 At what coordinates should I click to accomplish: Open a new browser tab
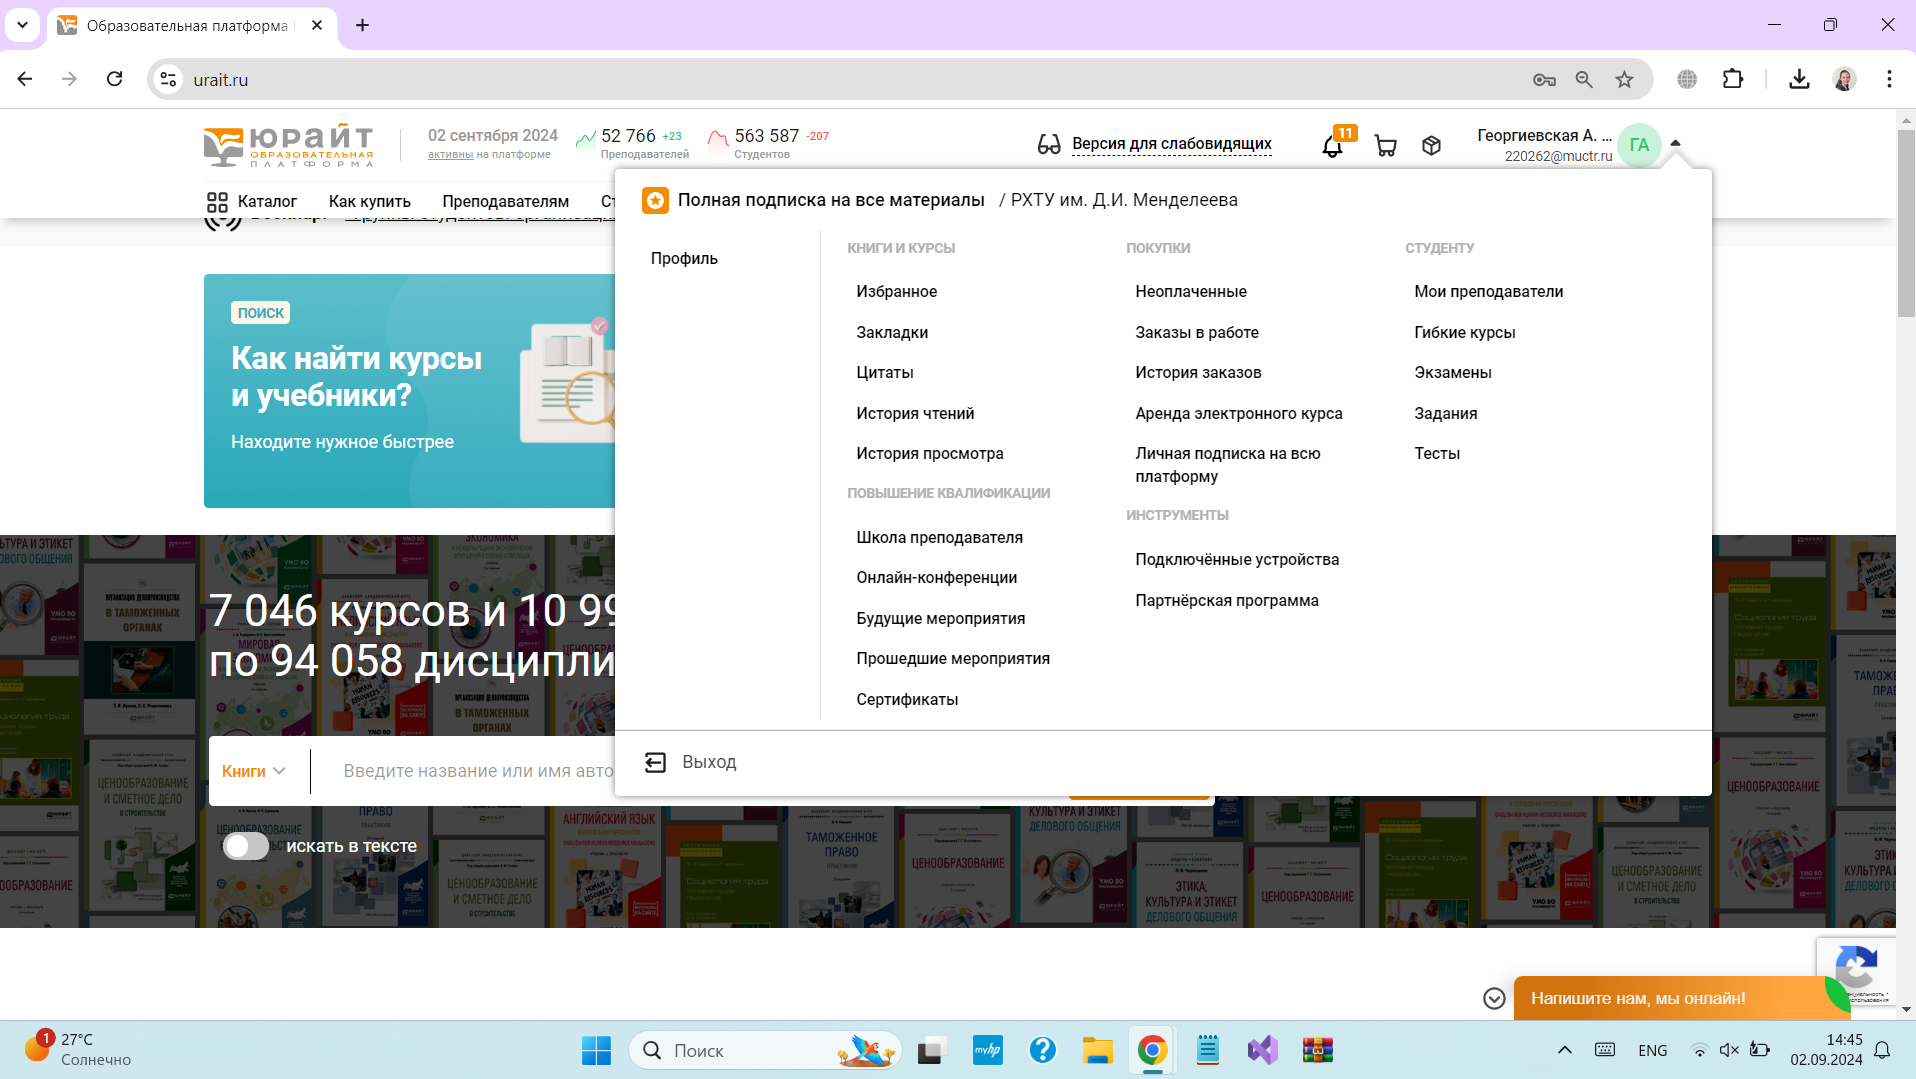coord(363,25)
